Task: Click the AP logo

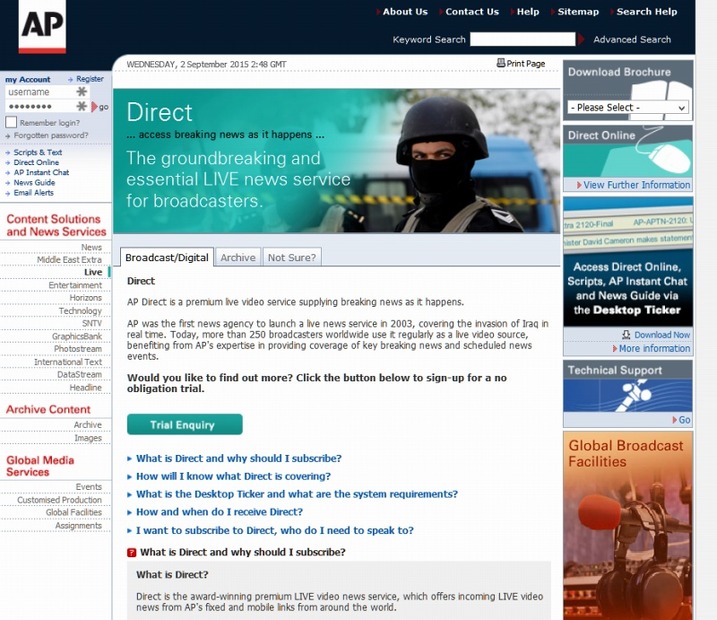Action: pyautogui.click(x=42, y=27)
